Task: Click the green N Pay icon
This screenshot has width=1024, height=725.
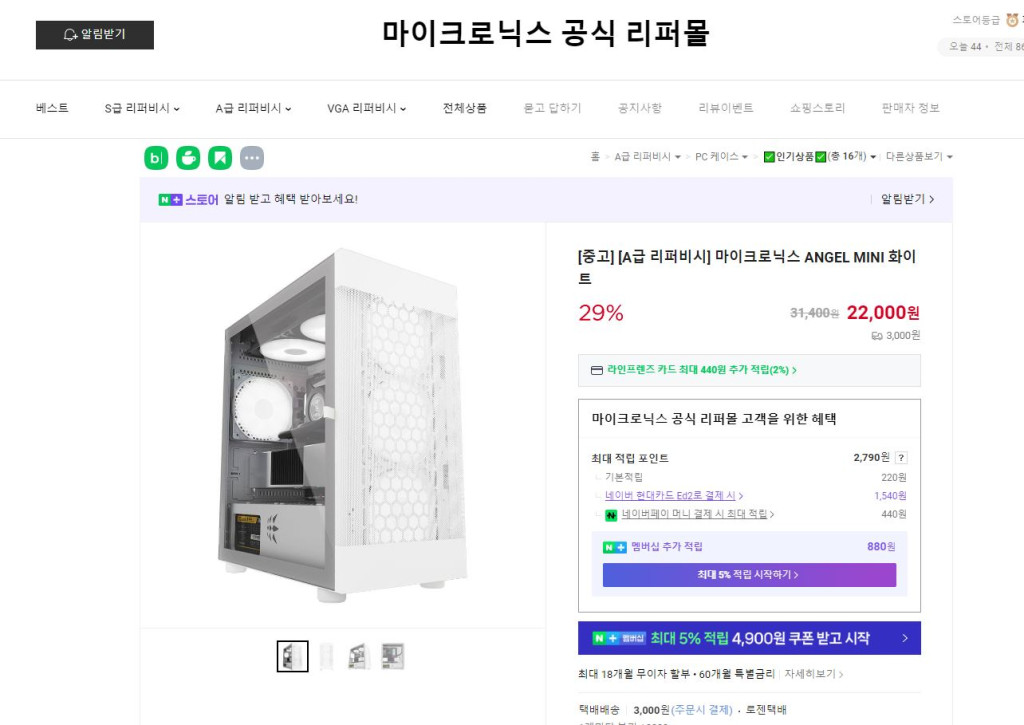Action: (611, 515)
